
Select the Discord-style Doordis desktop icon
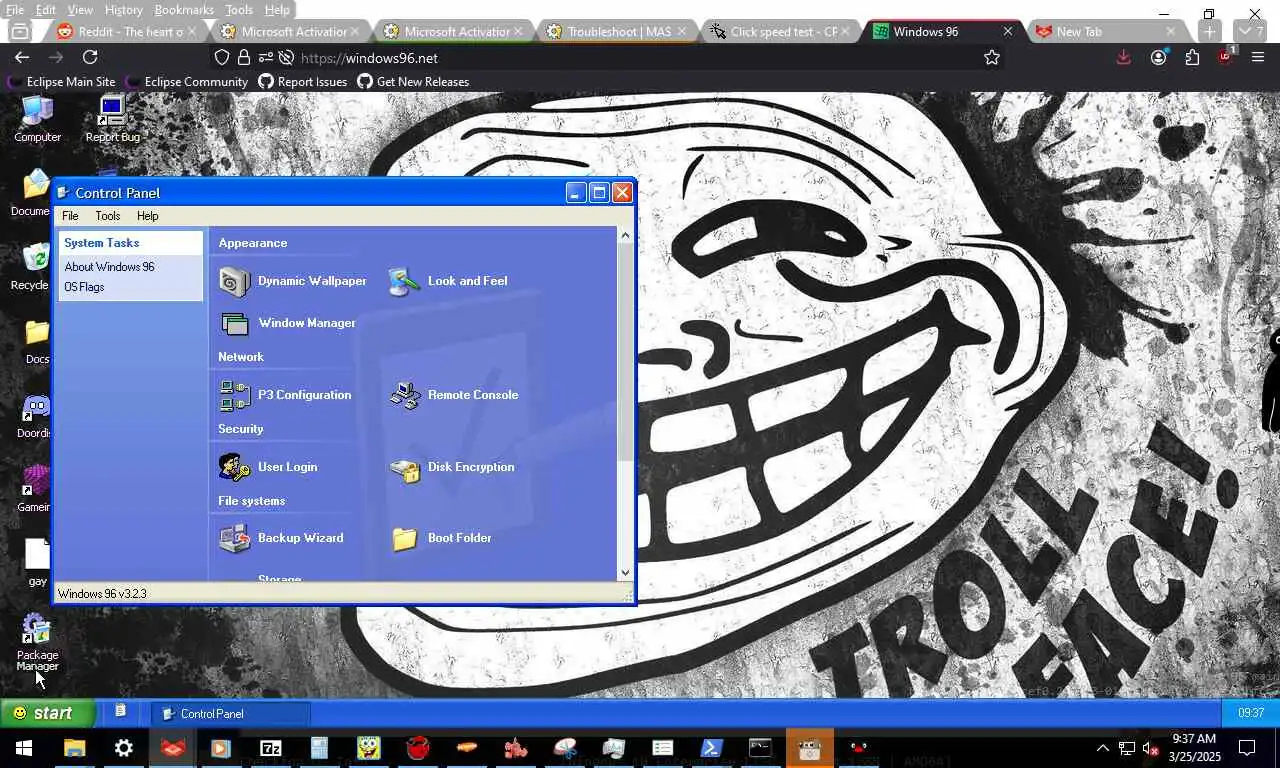[x=35, y=416]
